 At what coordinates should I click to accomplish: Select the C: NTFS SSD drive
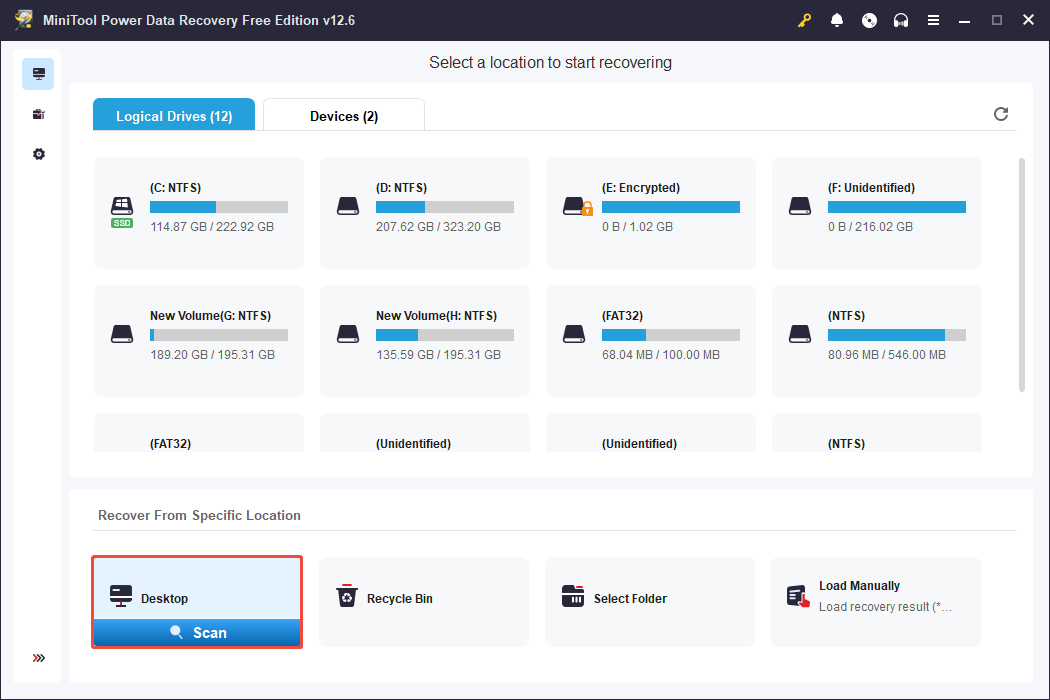pyautogui.click(x=199, y=212)
